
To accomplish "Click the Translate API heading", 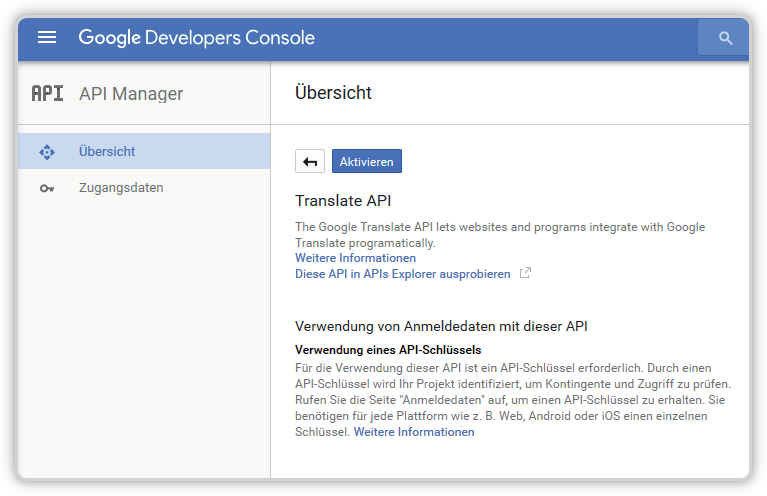I will pos(343,201).
